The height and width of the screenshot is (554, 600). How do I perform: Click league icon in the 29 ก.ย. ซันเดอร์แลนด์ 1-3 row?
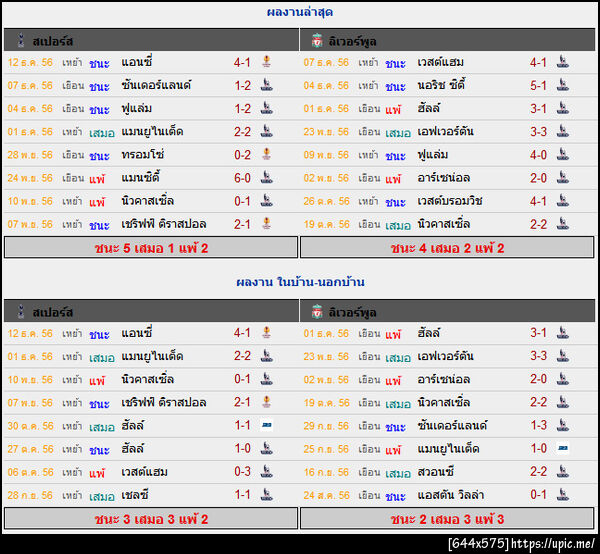pyautogui.click(x=562, y=425)
